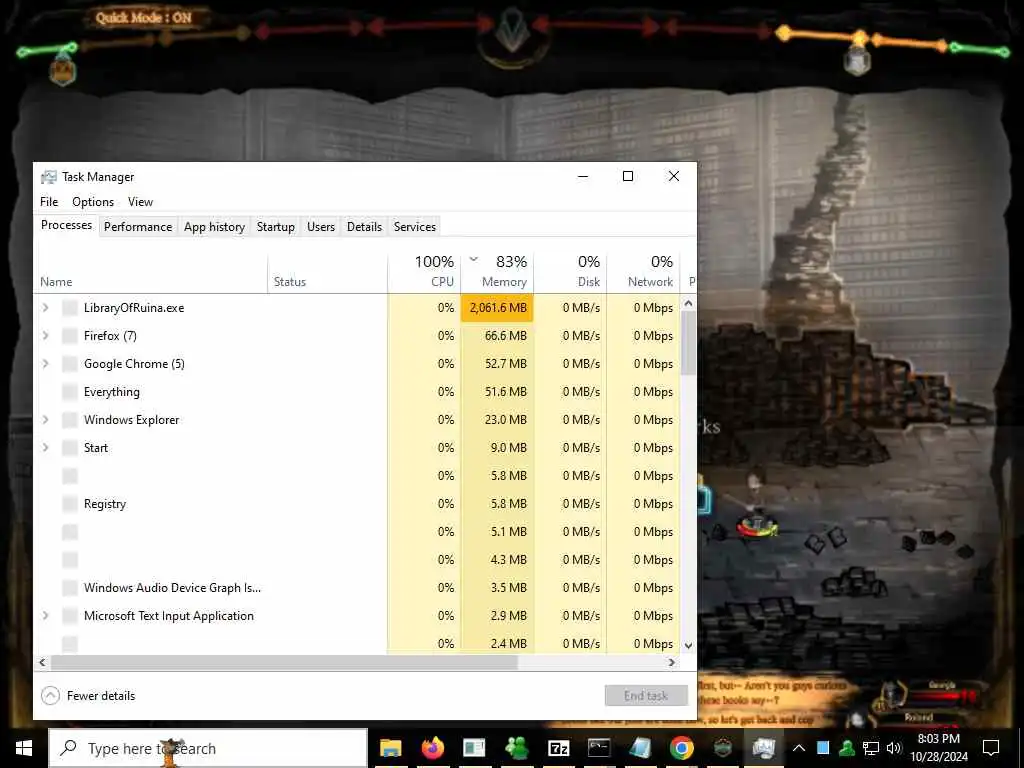Click the Windows Explorer process icon
1024x768 pixels.
70,420
